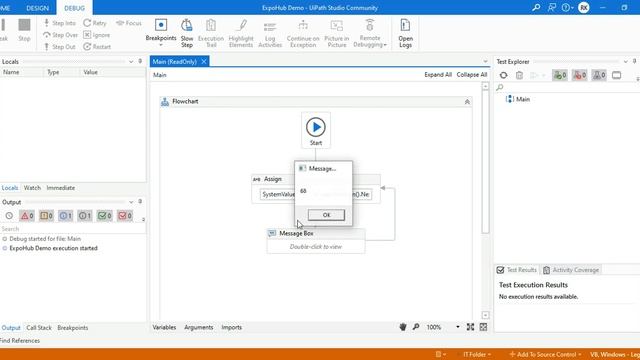Switch to the Activity Coverage tab
Screen dimensions: 640x360
coord(571,270)
